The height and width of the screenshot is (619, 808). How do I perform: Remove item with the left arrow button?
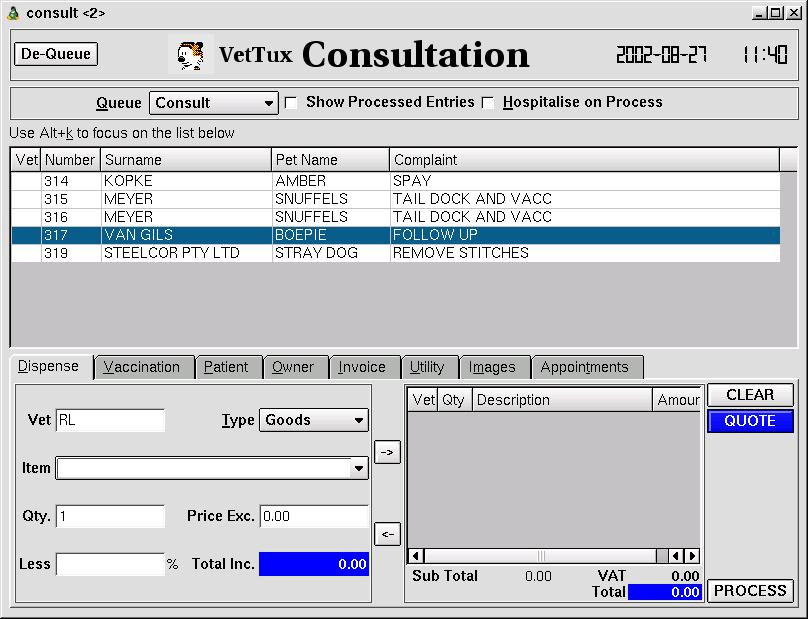point(387,534)
